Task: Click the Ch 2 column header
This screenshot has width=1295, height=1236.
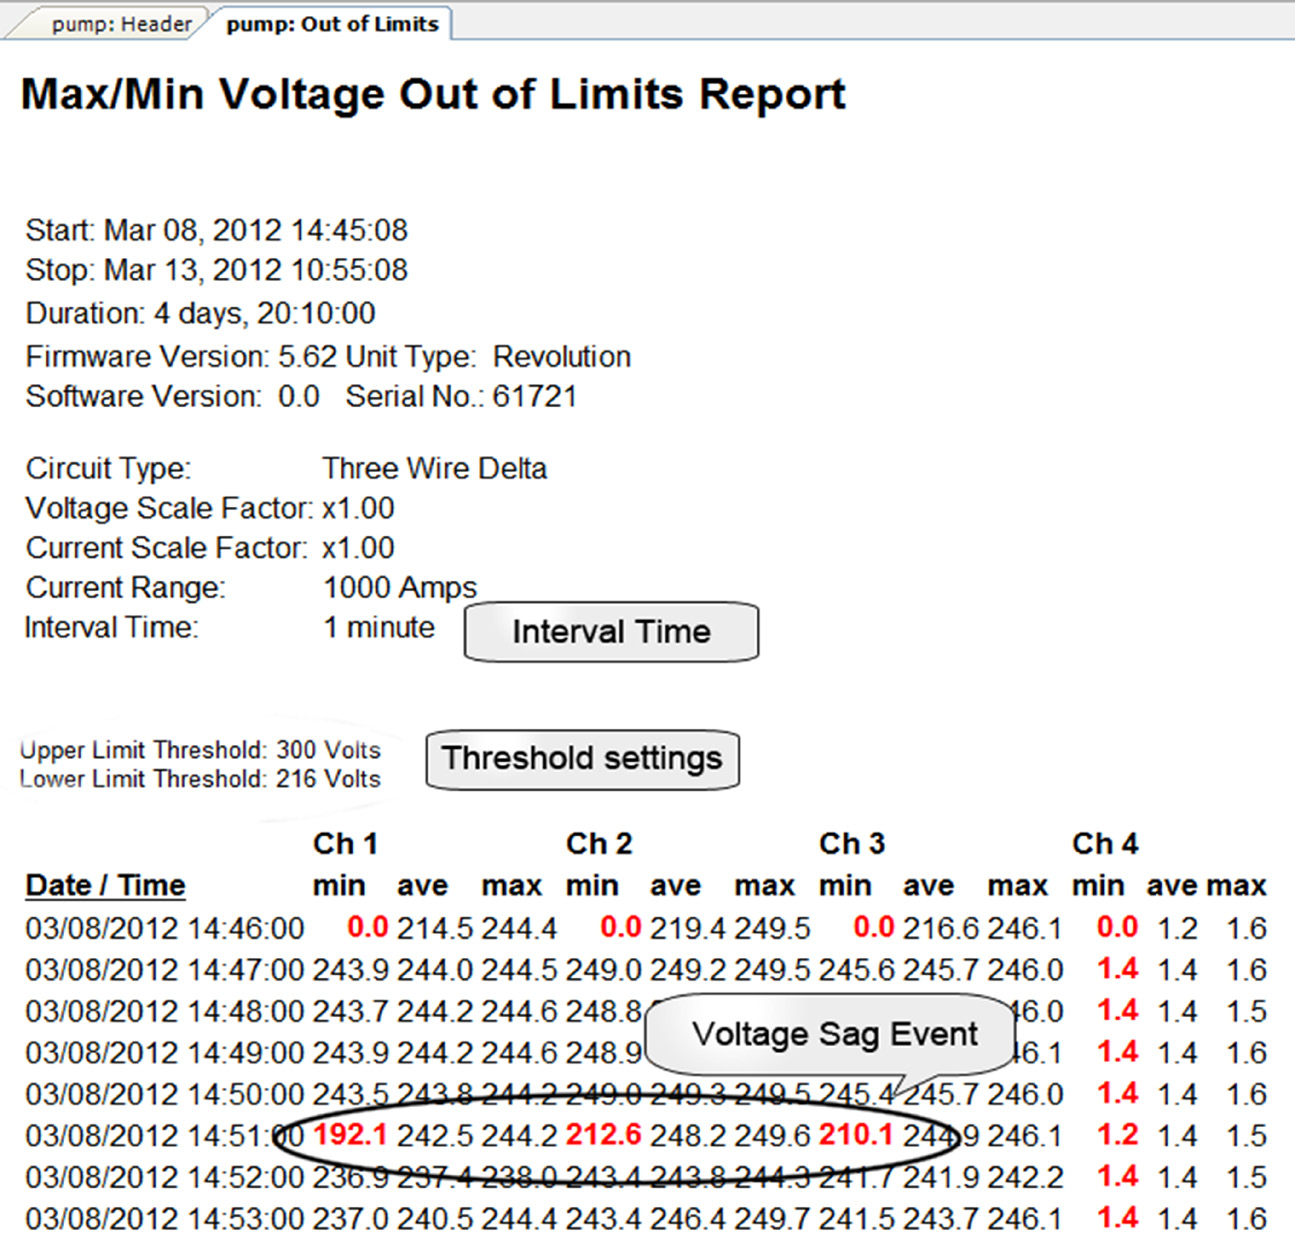Action: (598, 843)
